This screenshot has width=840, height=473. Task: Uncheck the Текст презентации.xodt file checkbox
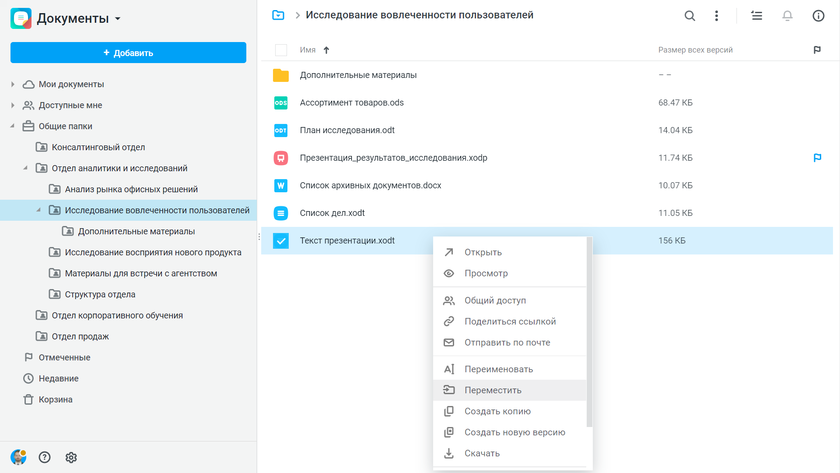coord(281,240)
